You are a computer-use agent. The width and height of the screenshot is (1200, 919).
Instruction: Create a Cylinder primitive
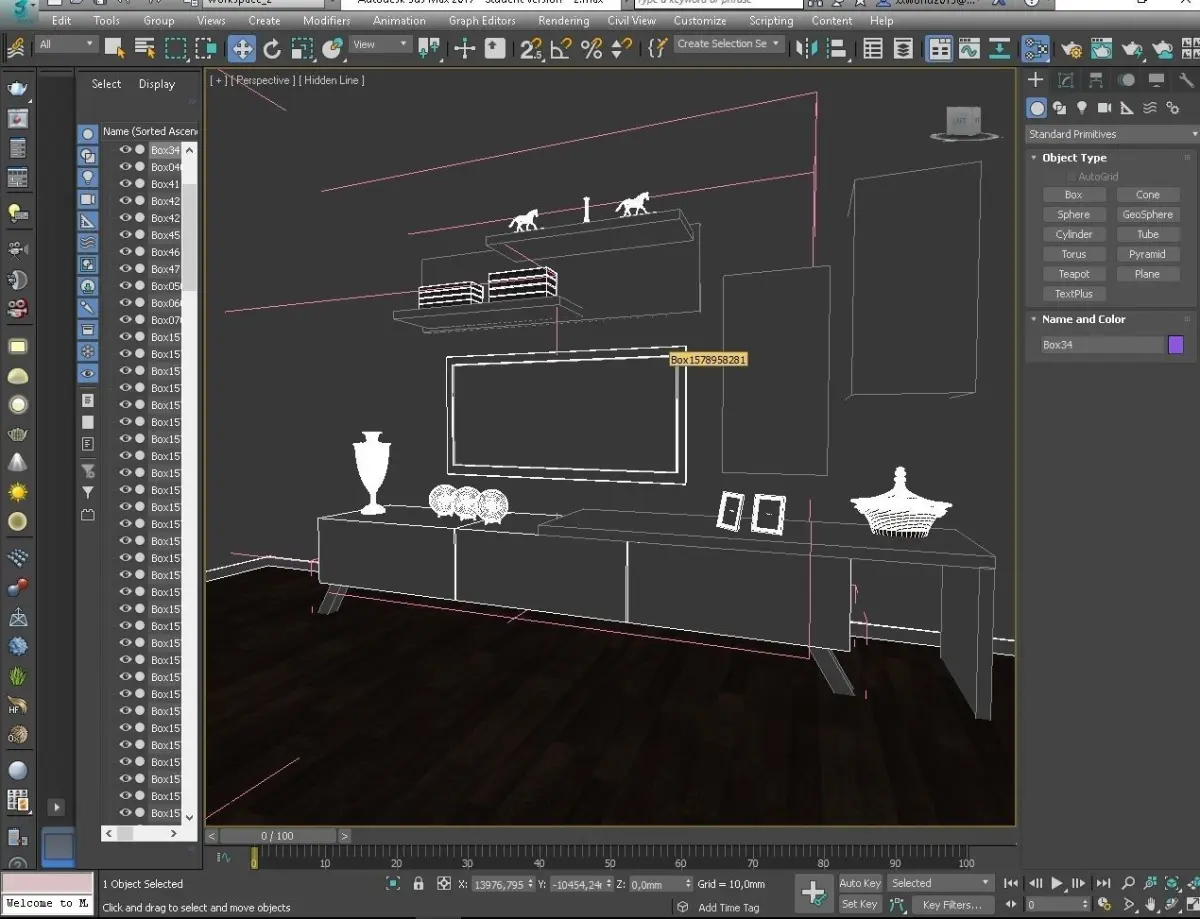pyautogui.click(x=1073, y=235)
